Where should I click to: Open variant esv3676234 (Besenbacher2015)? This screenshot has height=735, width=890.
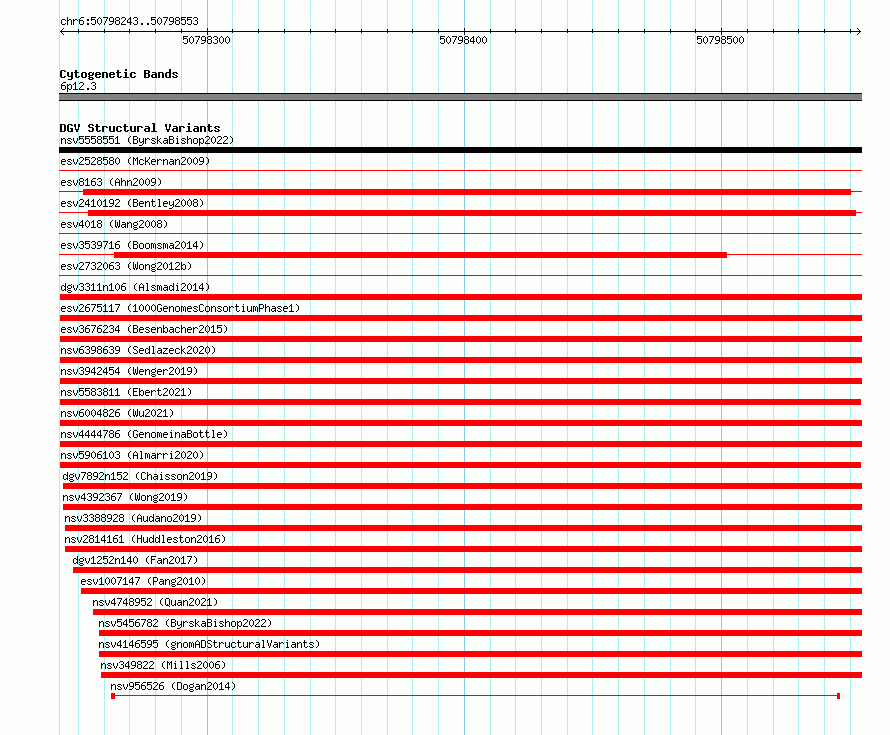(144, 329)
